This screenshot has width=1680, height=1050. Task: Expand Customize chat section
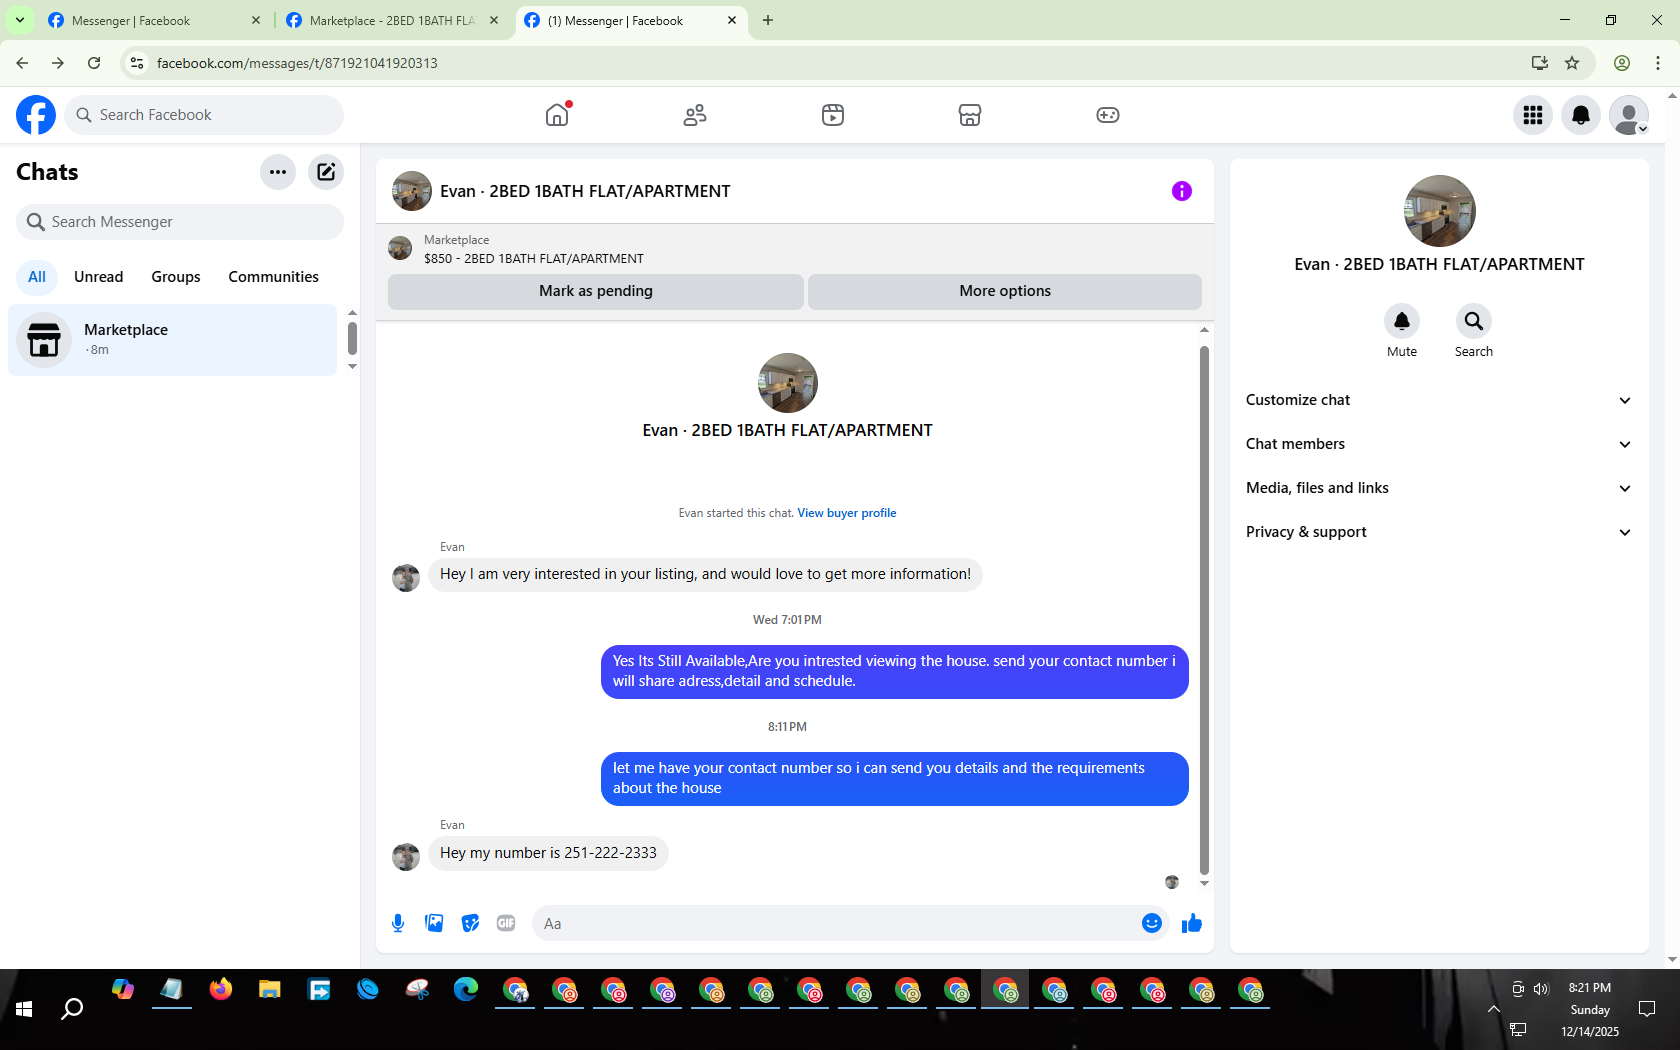[x=1439, y=400]
